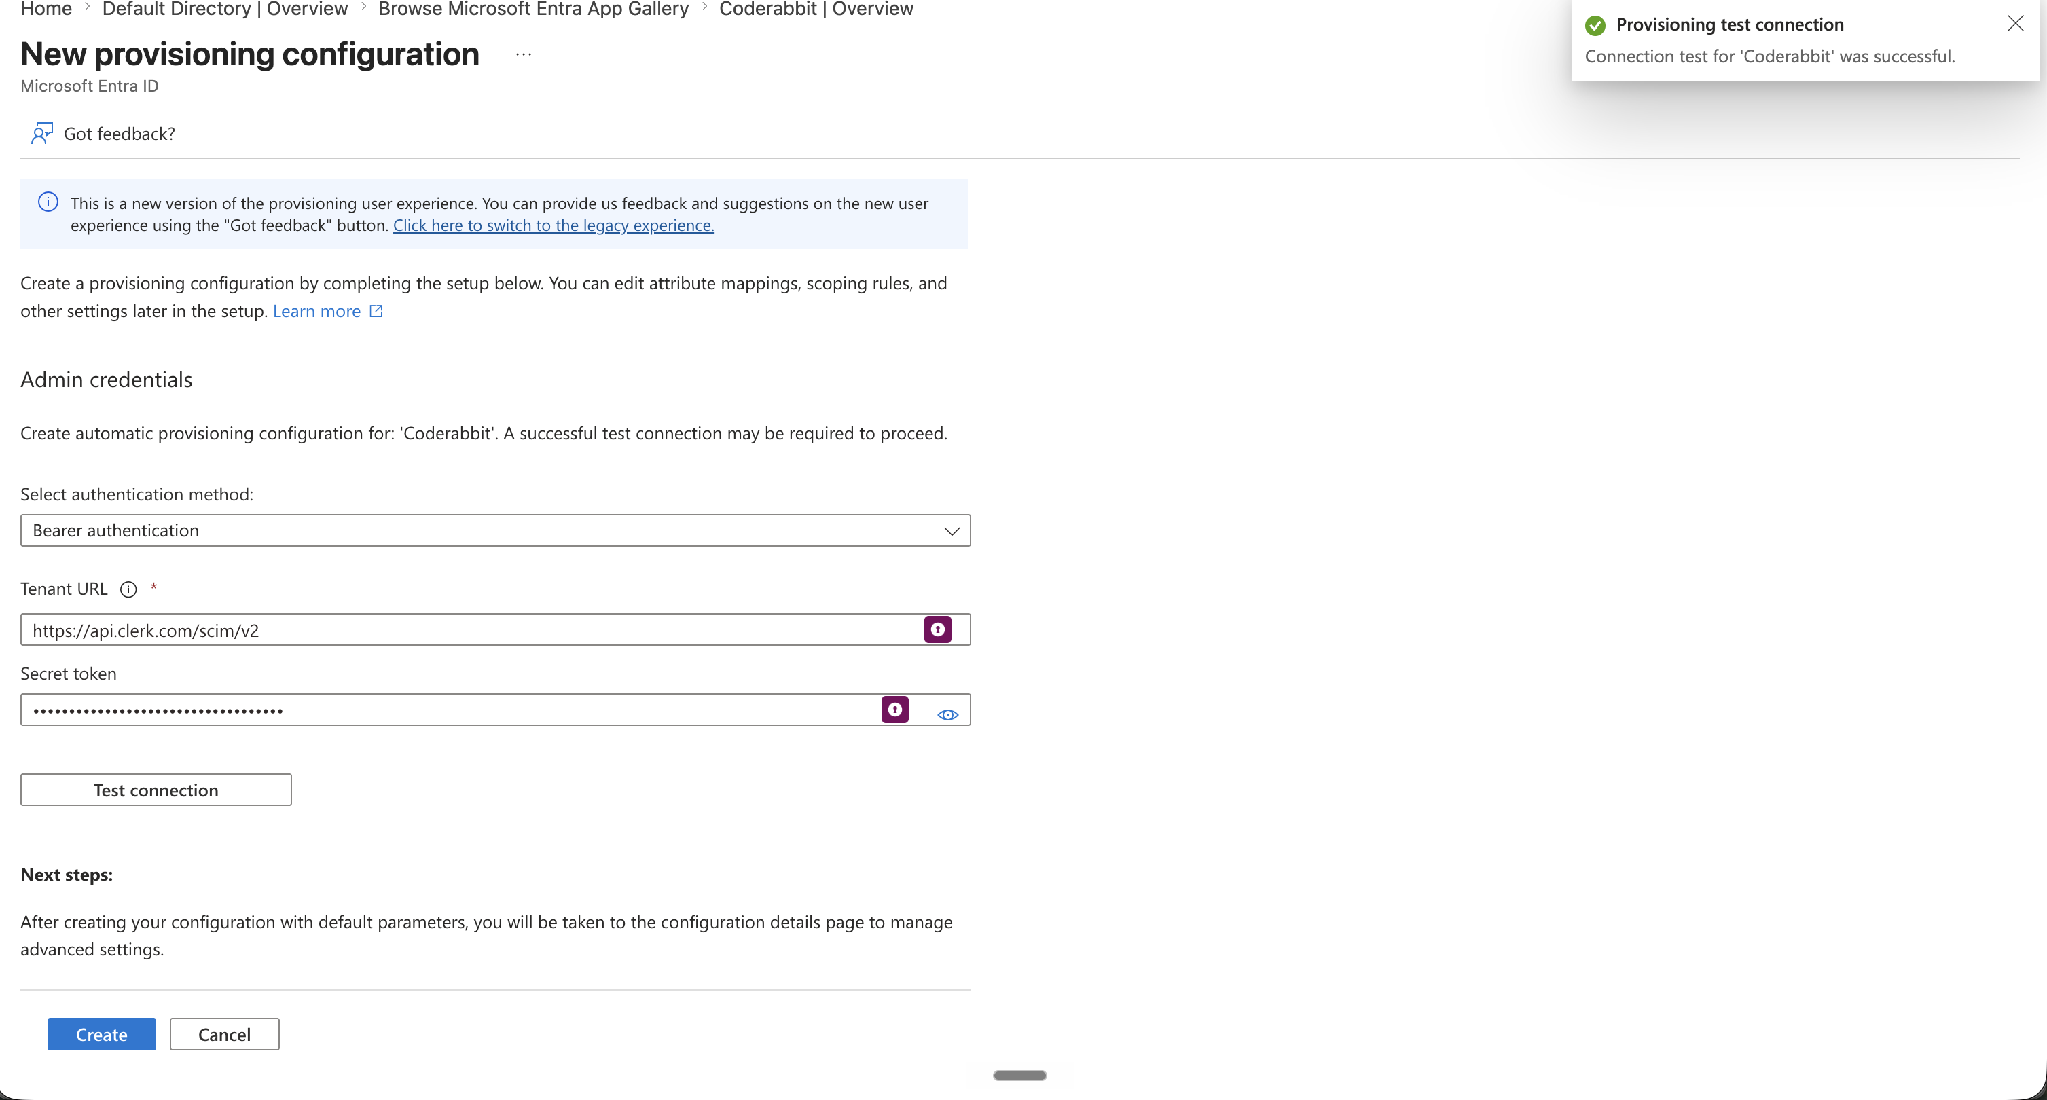The image size is (2047, 1100).
Task: Click the 'Secret token' label
Action: [68, 674]
